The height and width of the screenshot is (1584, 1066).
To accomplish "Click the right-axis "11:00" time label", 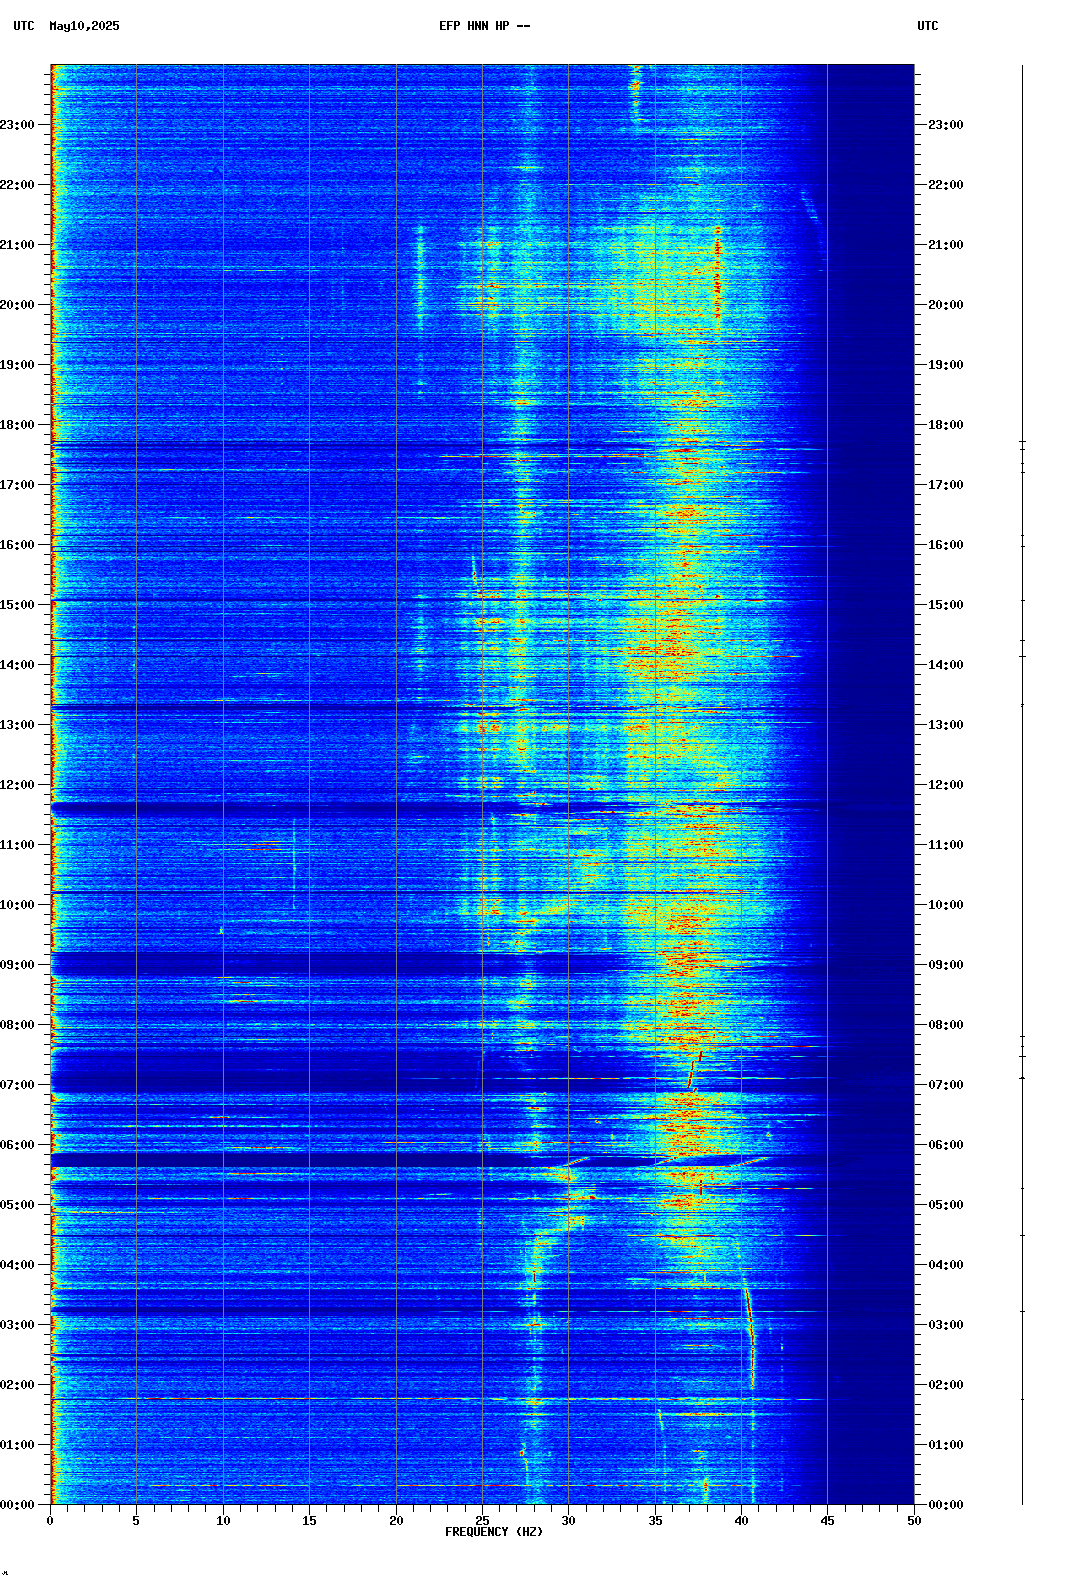I will (946, 845).
